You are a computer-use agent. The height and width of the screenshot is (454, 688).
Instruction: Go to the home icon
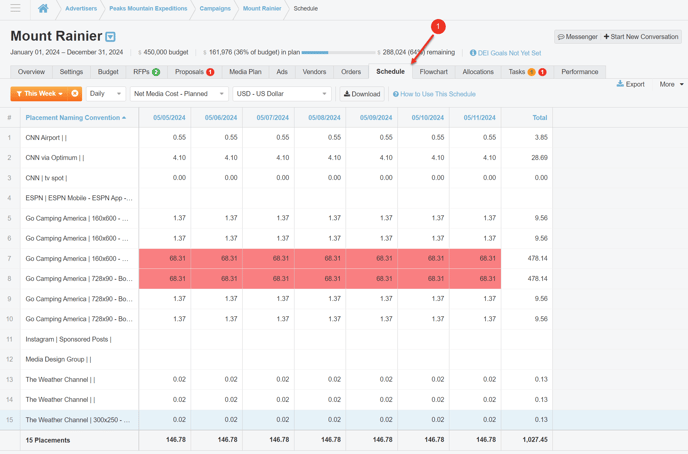(43, 8)
